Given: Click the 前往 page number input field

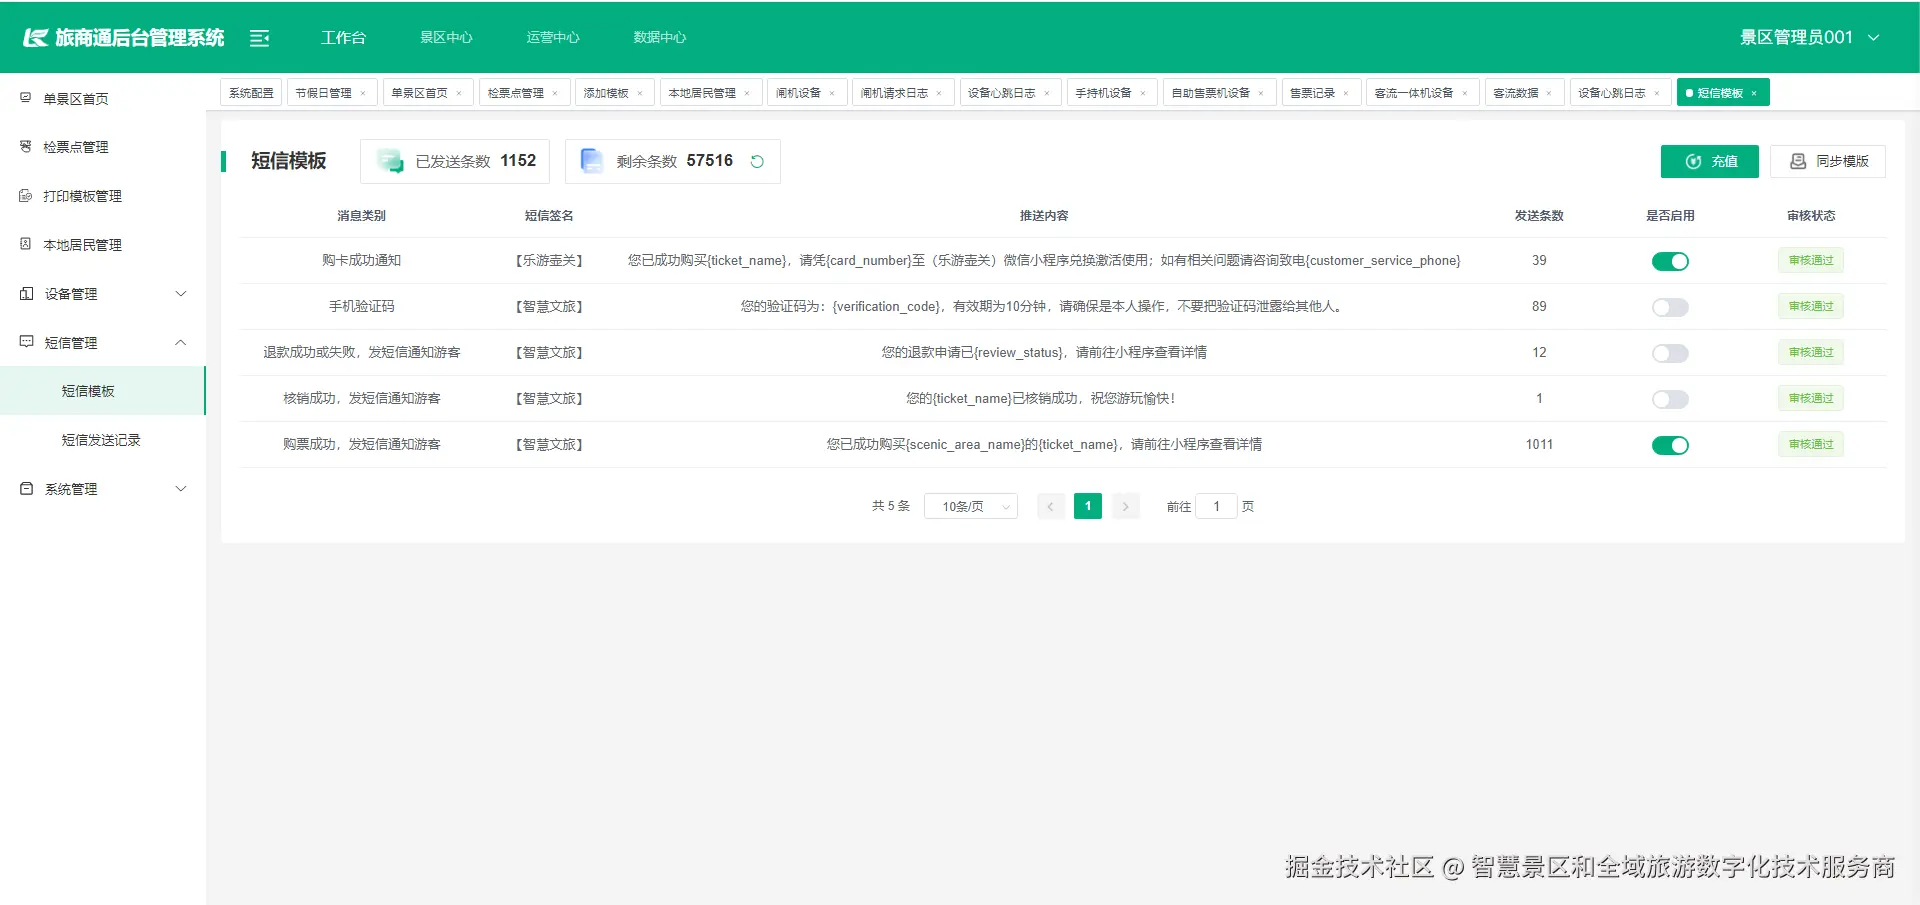Looking at the screenshot, I should click(x=1216, y=506).
